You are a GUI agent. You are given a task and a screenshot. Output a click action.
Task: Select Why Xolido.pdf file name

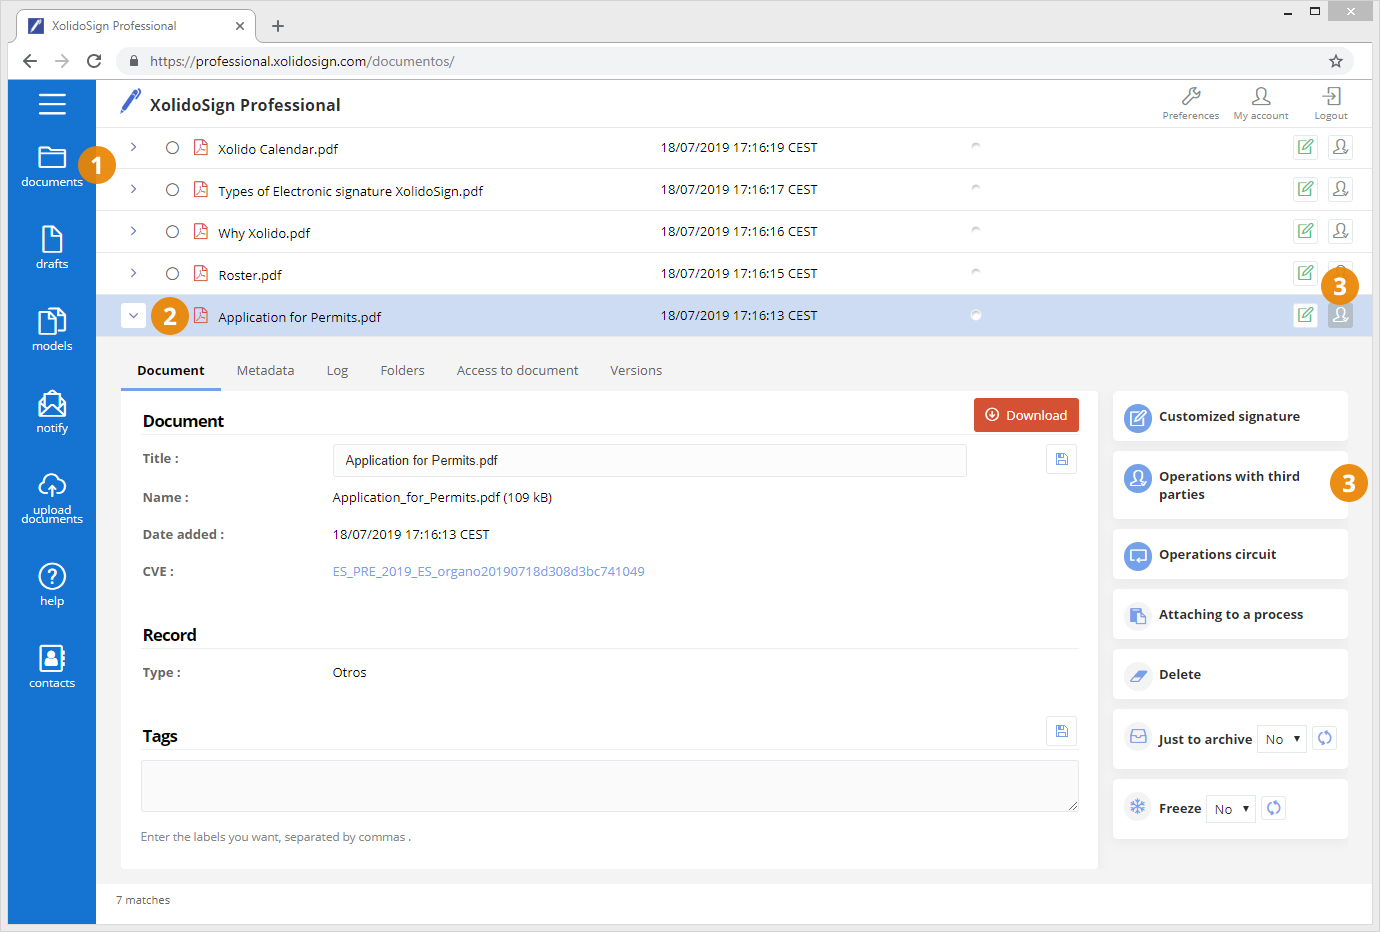pos(264,233)
